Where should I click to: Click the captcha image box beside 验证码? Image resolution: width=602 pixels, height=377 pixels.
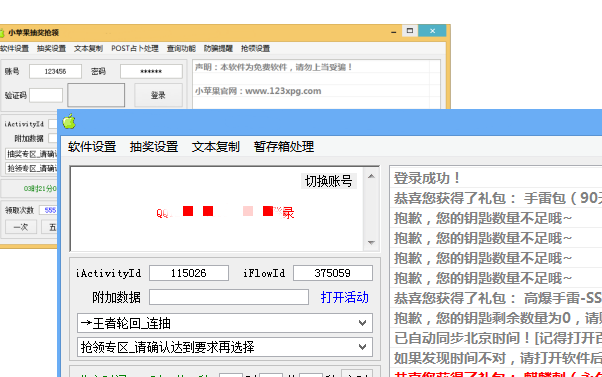(x=96, y=95)
